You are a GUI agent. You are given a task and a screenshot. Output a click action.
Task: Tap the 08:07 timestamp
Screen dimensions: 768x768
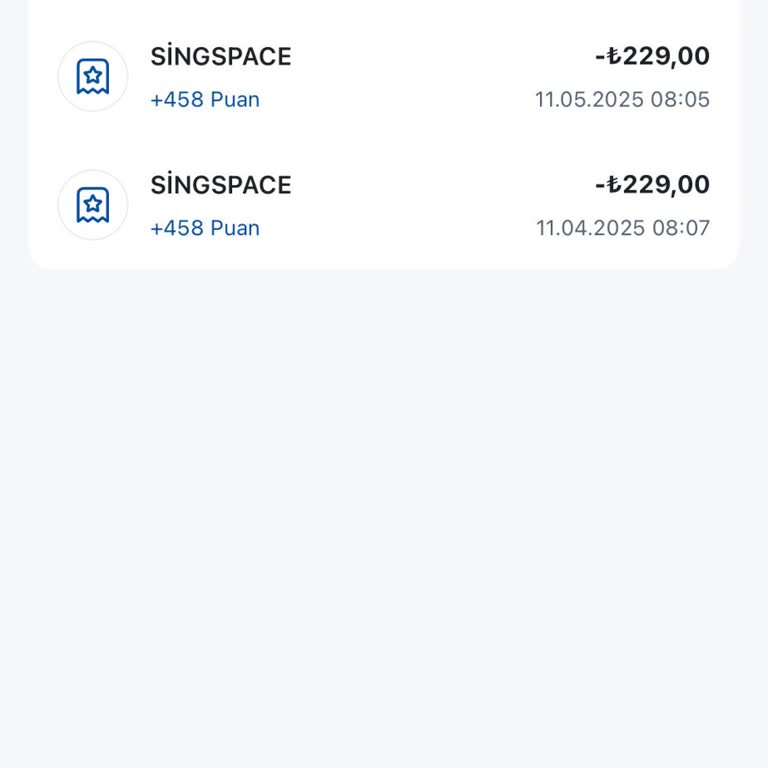click(x=681, y=228)
